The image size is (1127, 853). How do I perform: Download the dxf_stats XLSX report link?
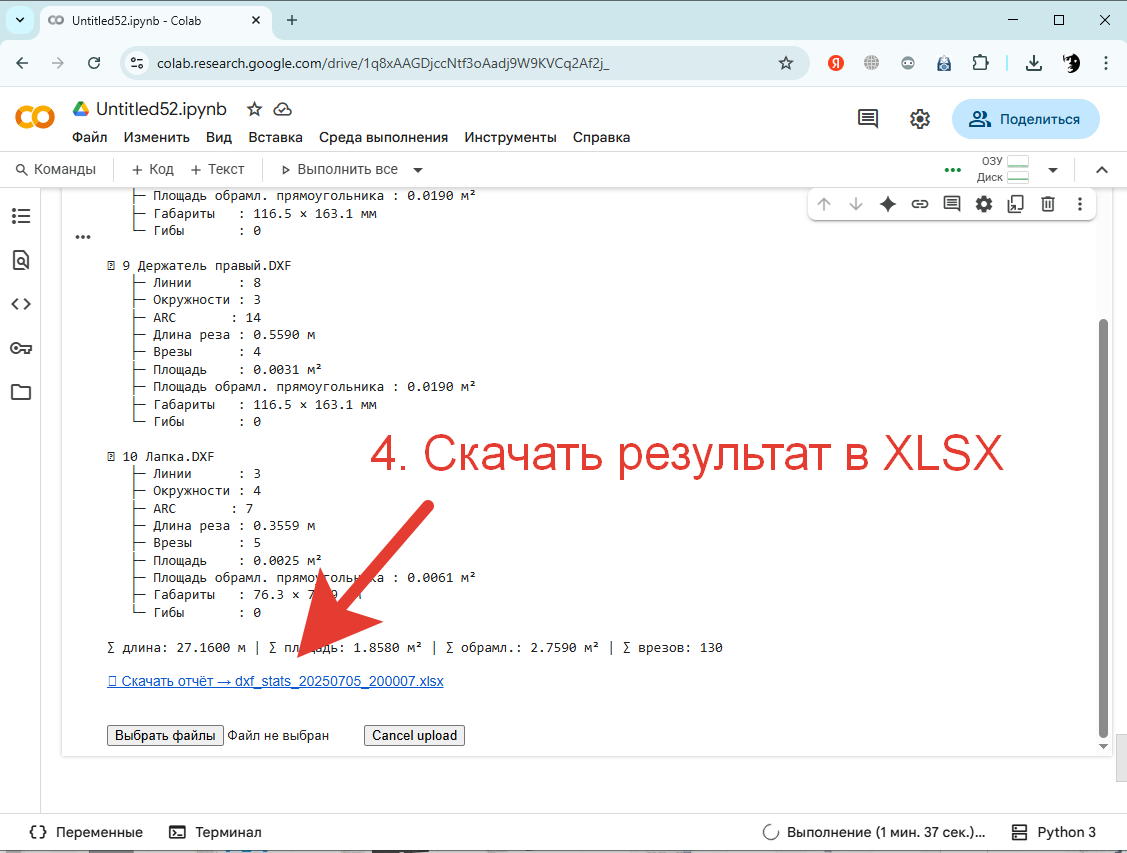tap(275, 681)
